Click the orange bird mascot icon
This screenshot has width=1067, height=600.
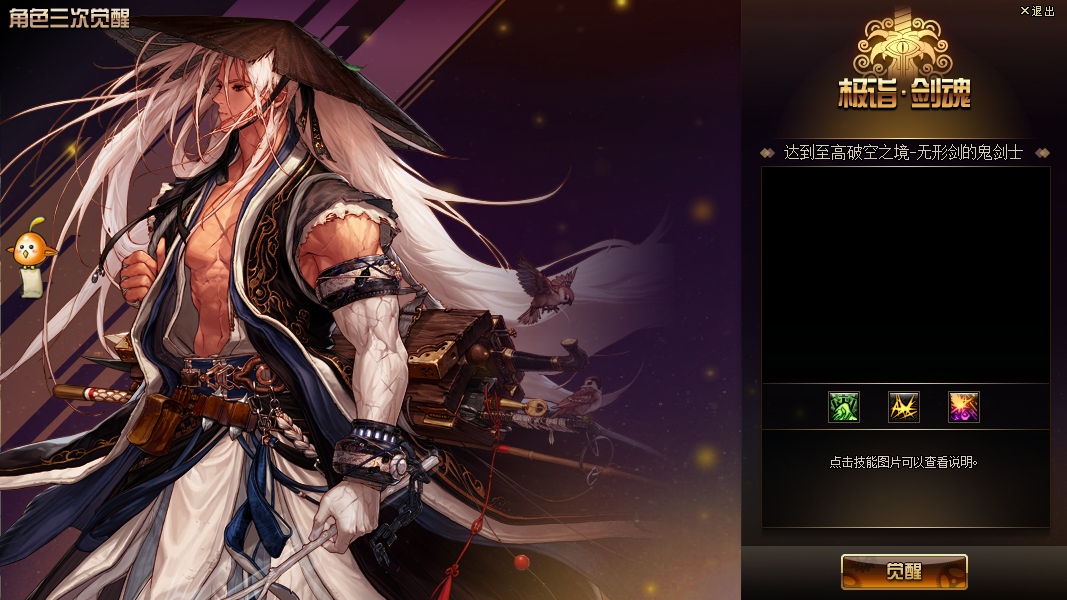click(31, 244)
